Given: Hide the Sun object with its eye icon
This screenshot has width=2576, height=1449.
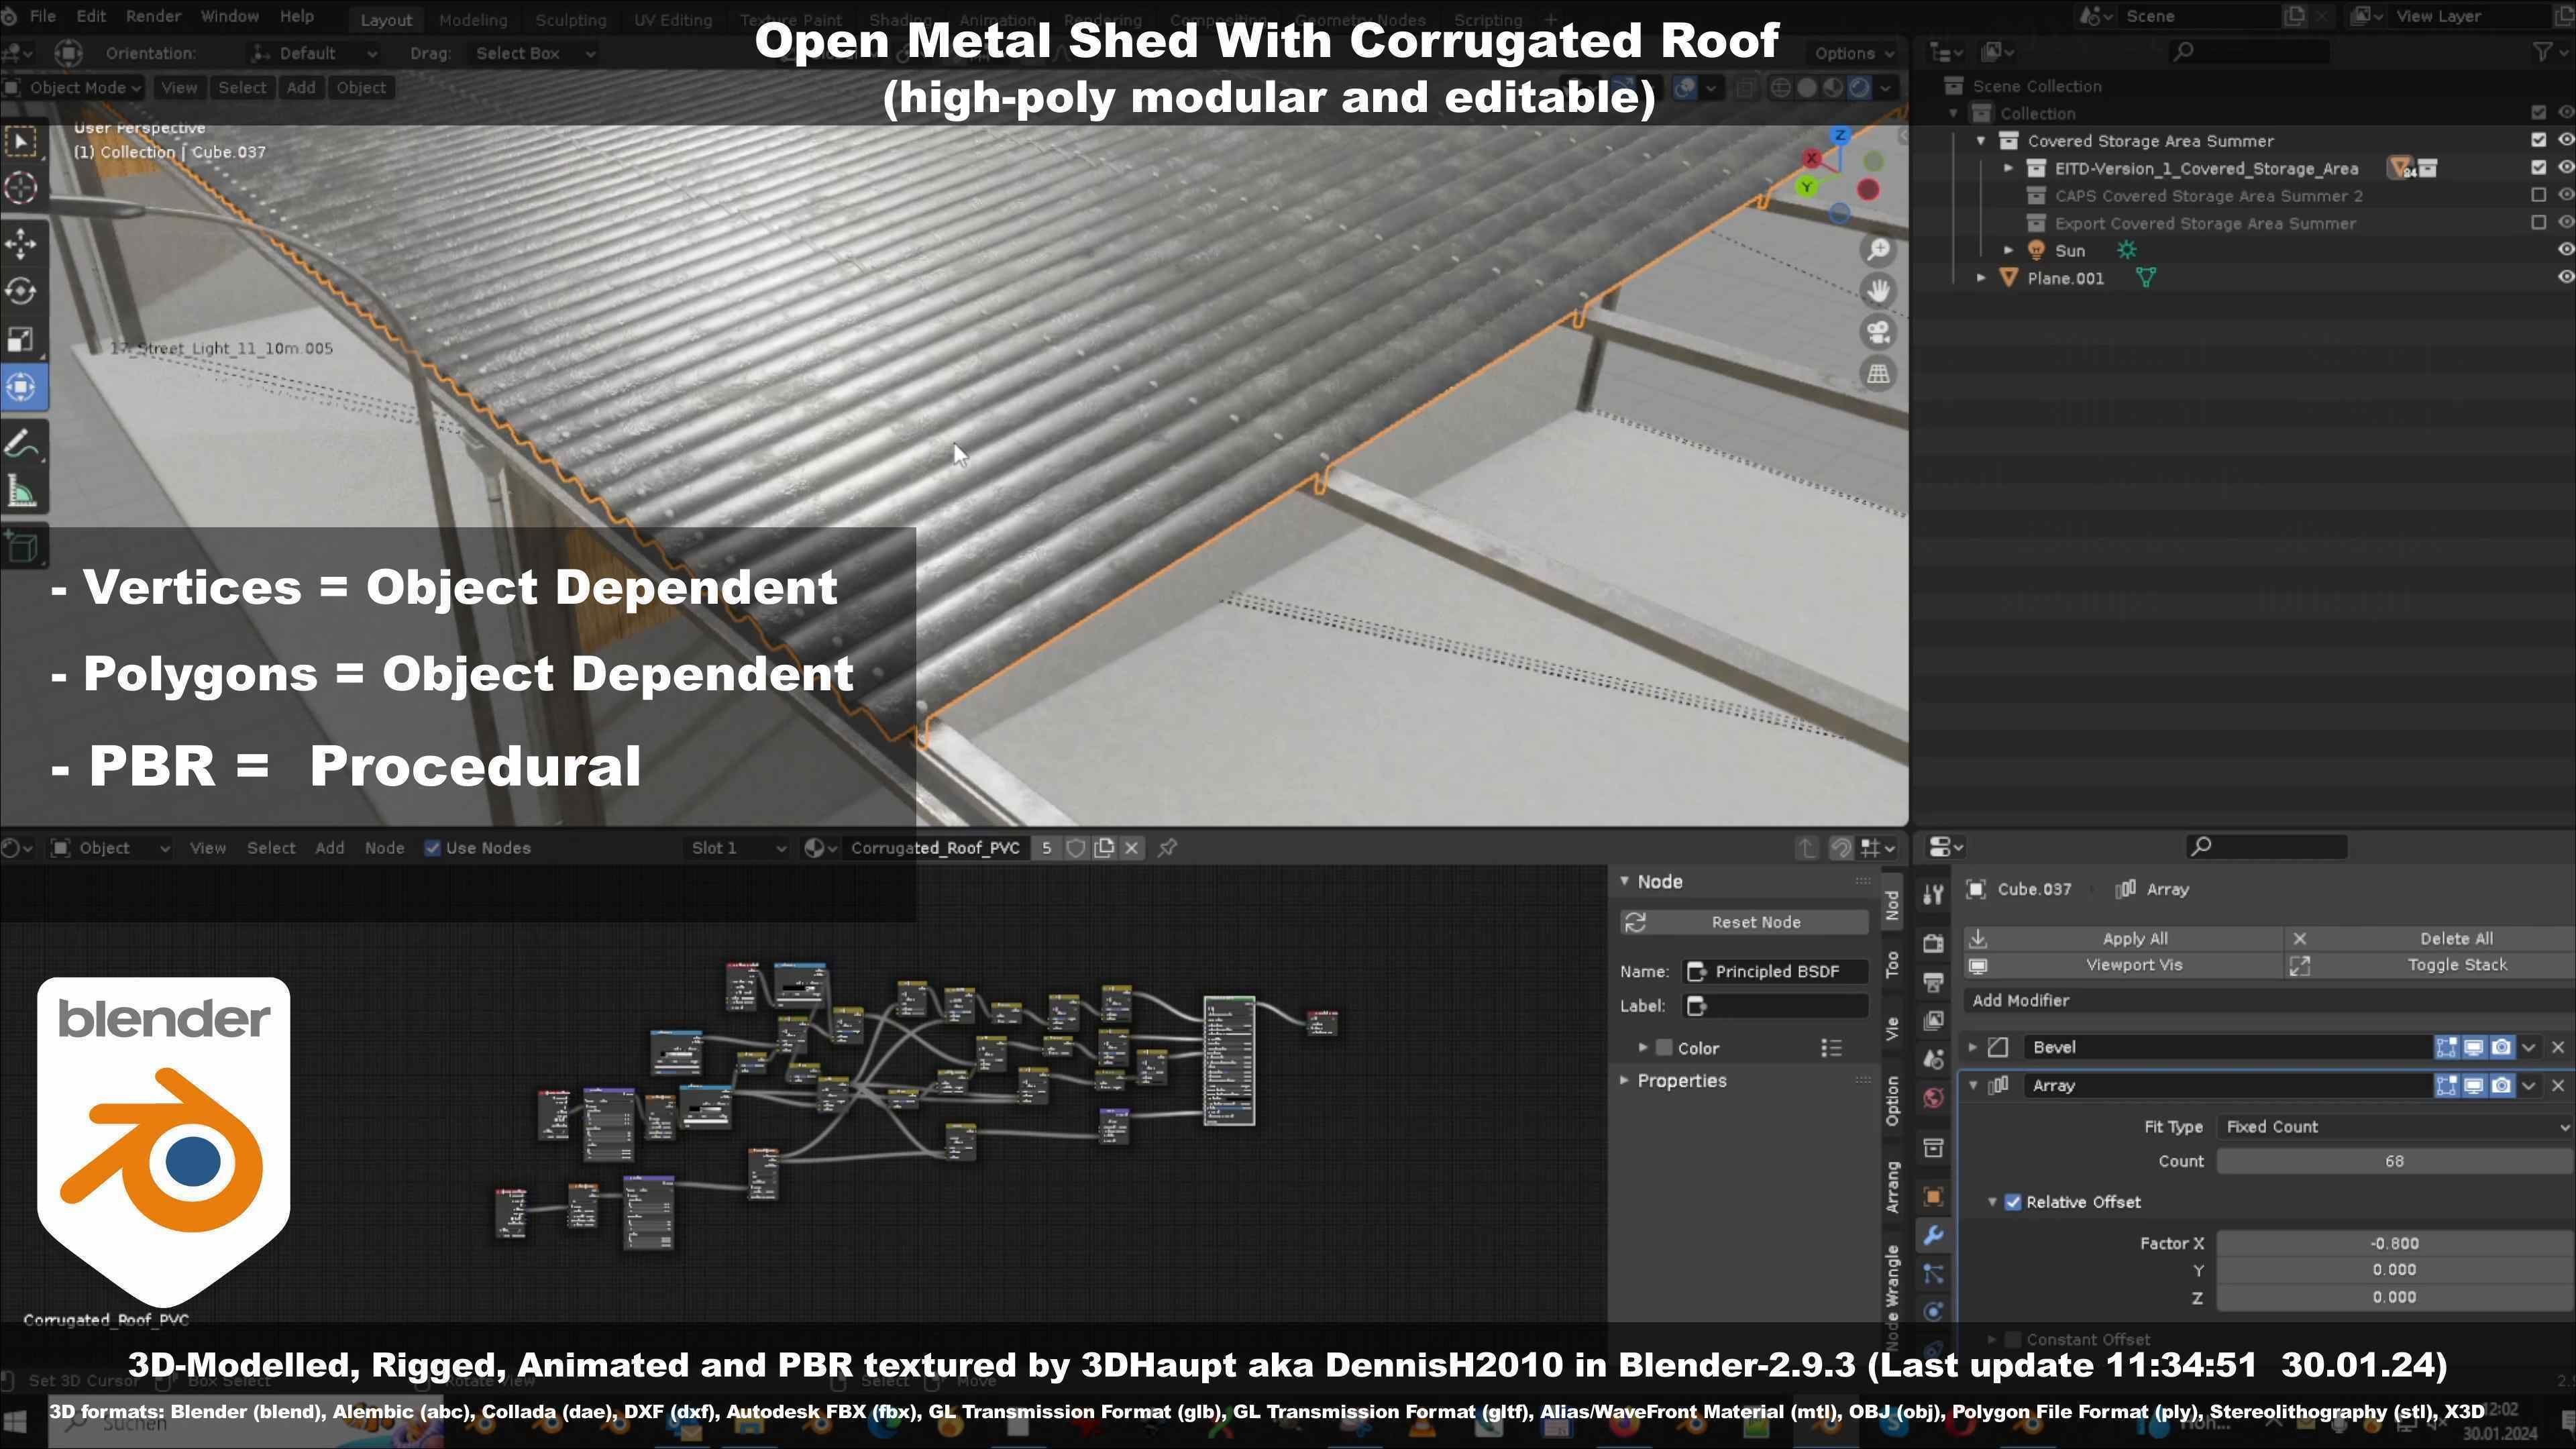Looking at the screenshot, I should point(2565,250).
